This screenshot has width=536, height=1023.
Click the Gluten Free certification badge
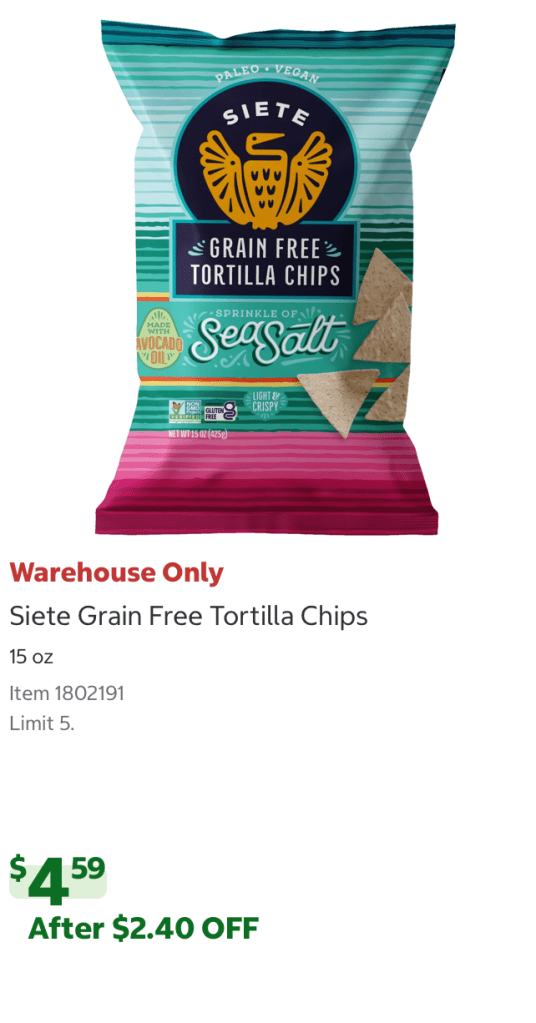[220, 412]
